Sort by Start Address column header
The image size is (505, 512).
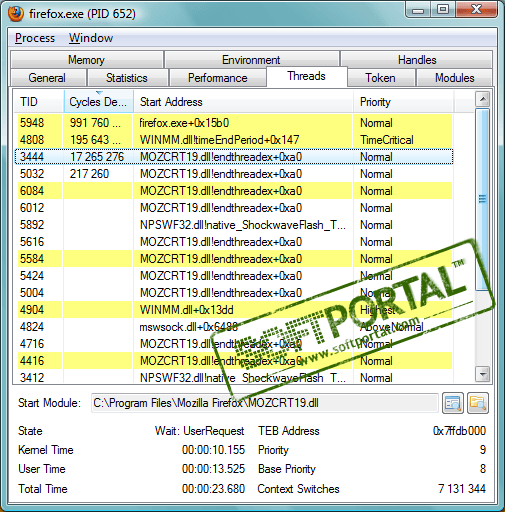[x=243, y=102]
